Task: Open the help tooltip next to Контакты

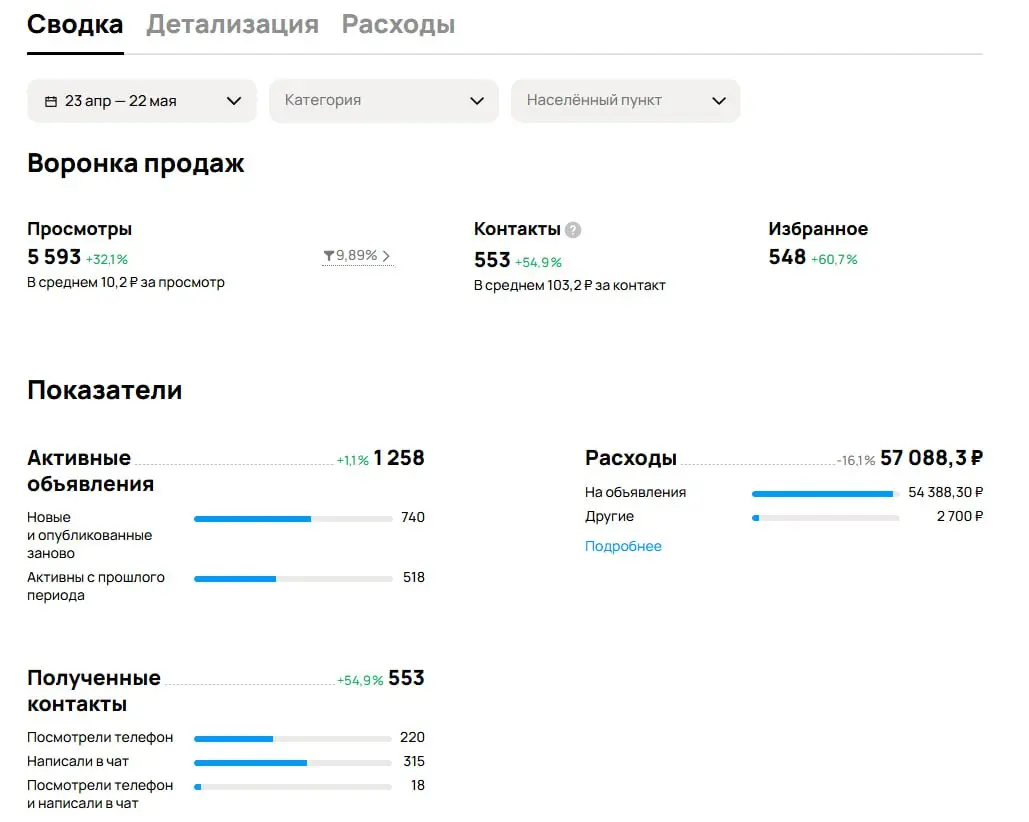Action: tap(571, 229)
